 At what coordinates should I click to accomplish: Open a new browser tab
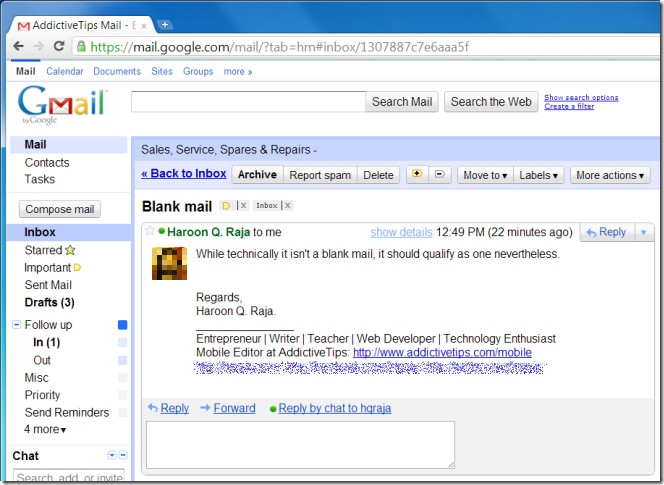(x=164, y=25)
